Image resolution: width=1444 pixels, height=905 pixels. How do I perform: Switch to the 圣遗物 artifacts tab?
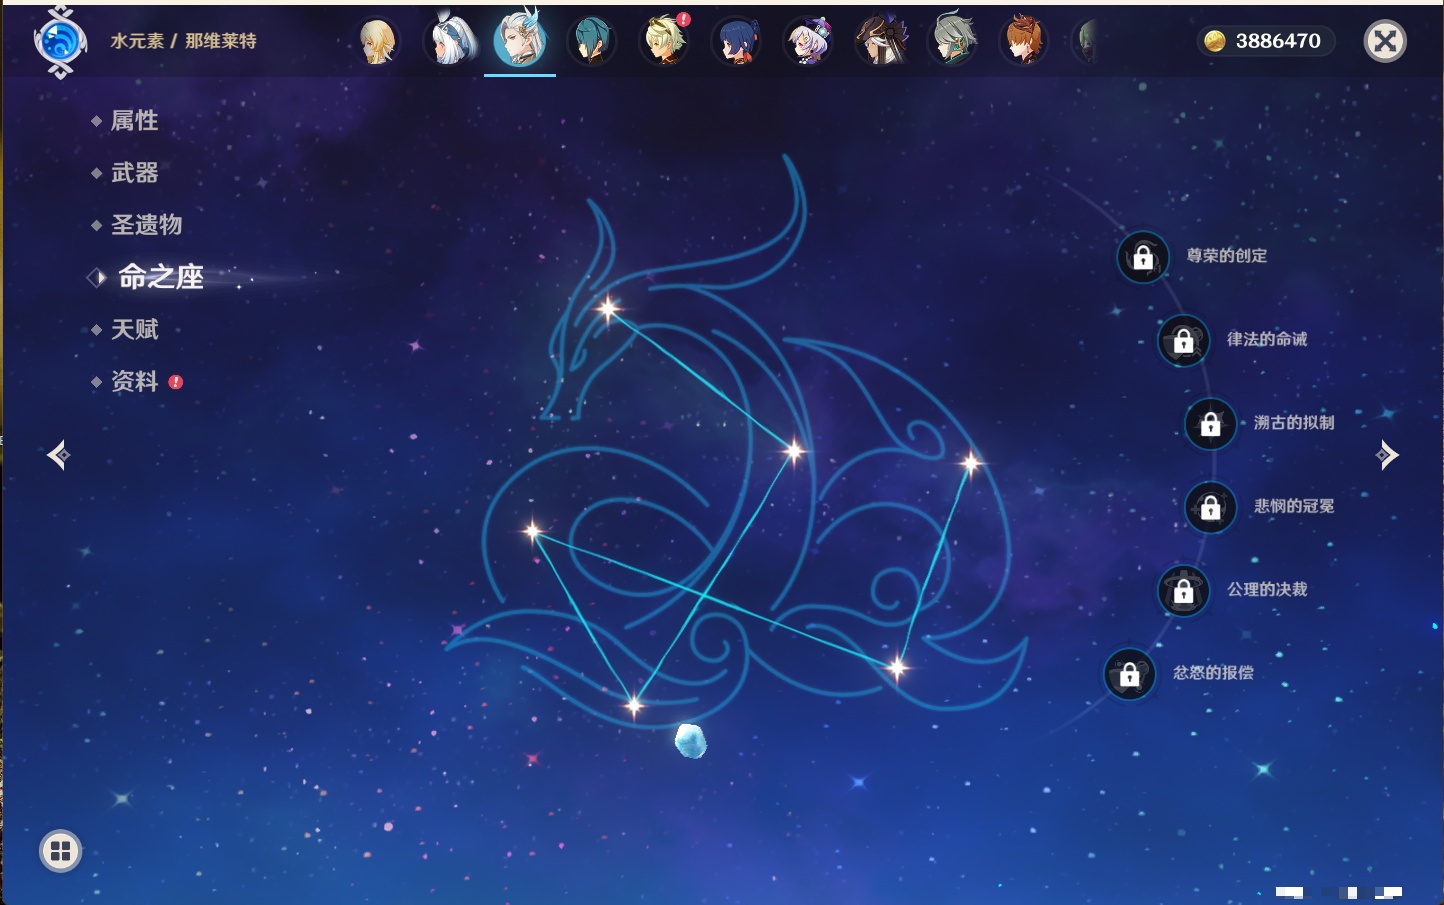pos(146,225)
